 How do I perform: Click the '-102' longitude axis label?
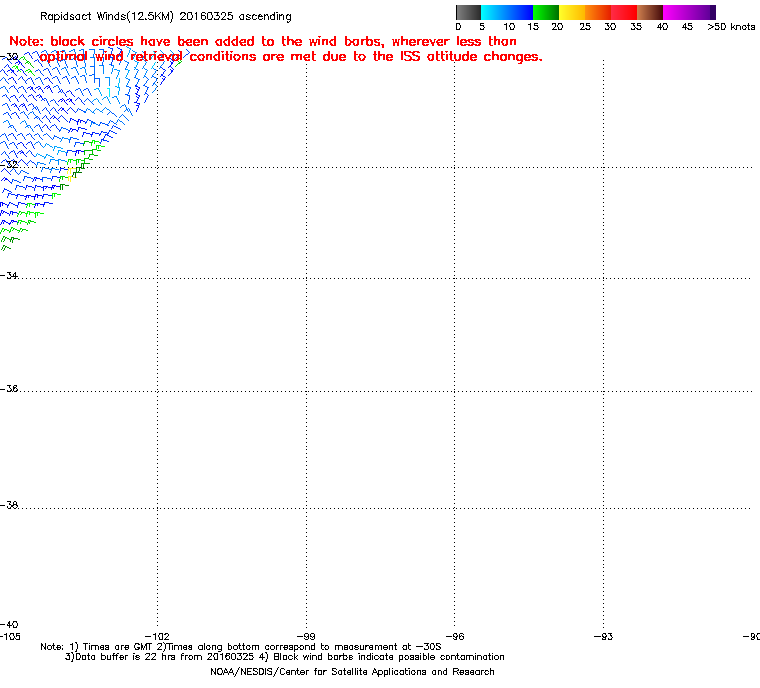[158, 637]
